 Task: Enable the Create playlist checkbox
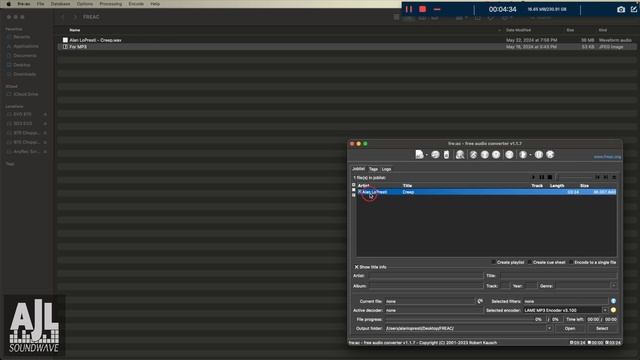point(493,262)
